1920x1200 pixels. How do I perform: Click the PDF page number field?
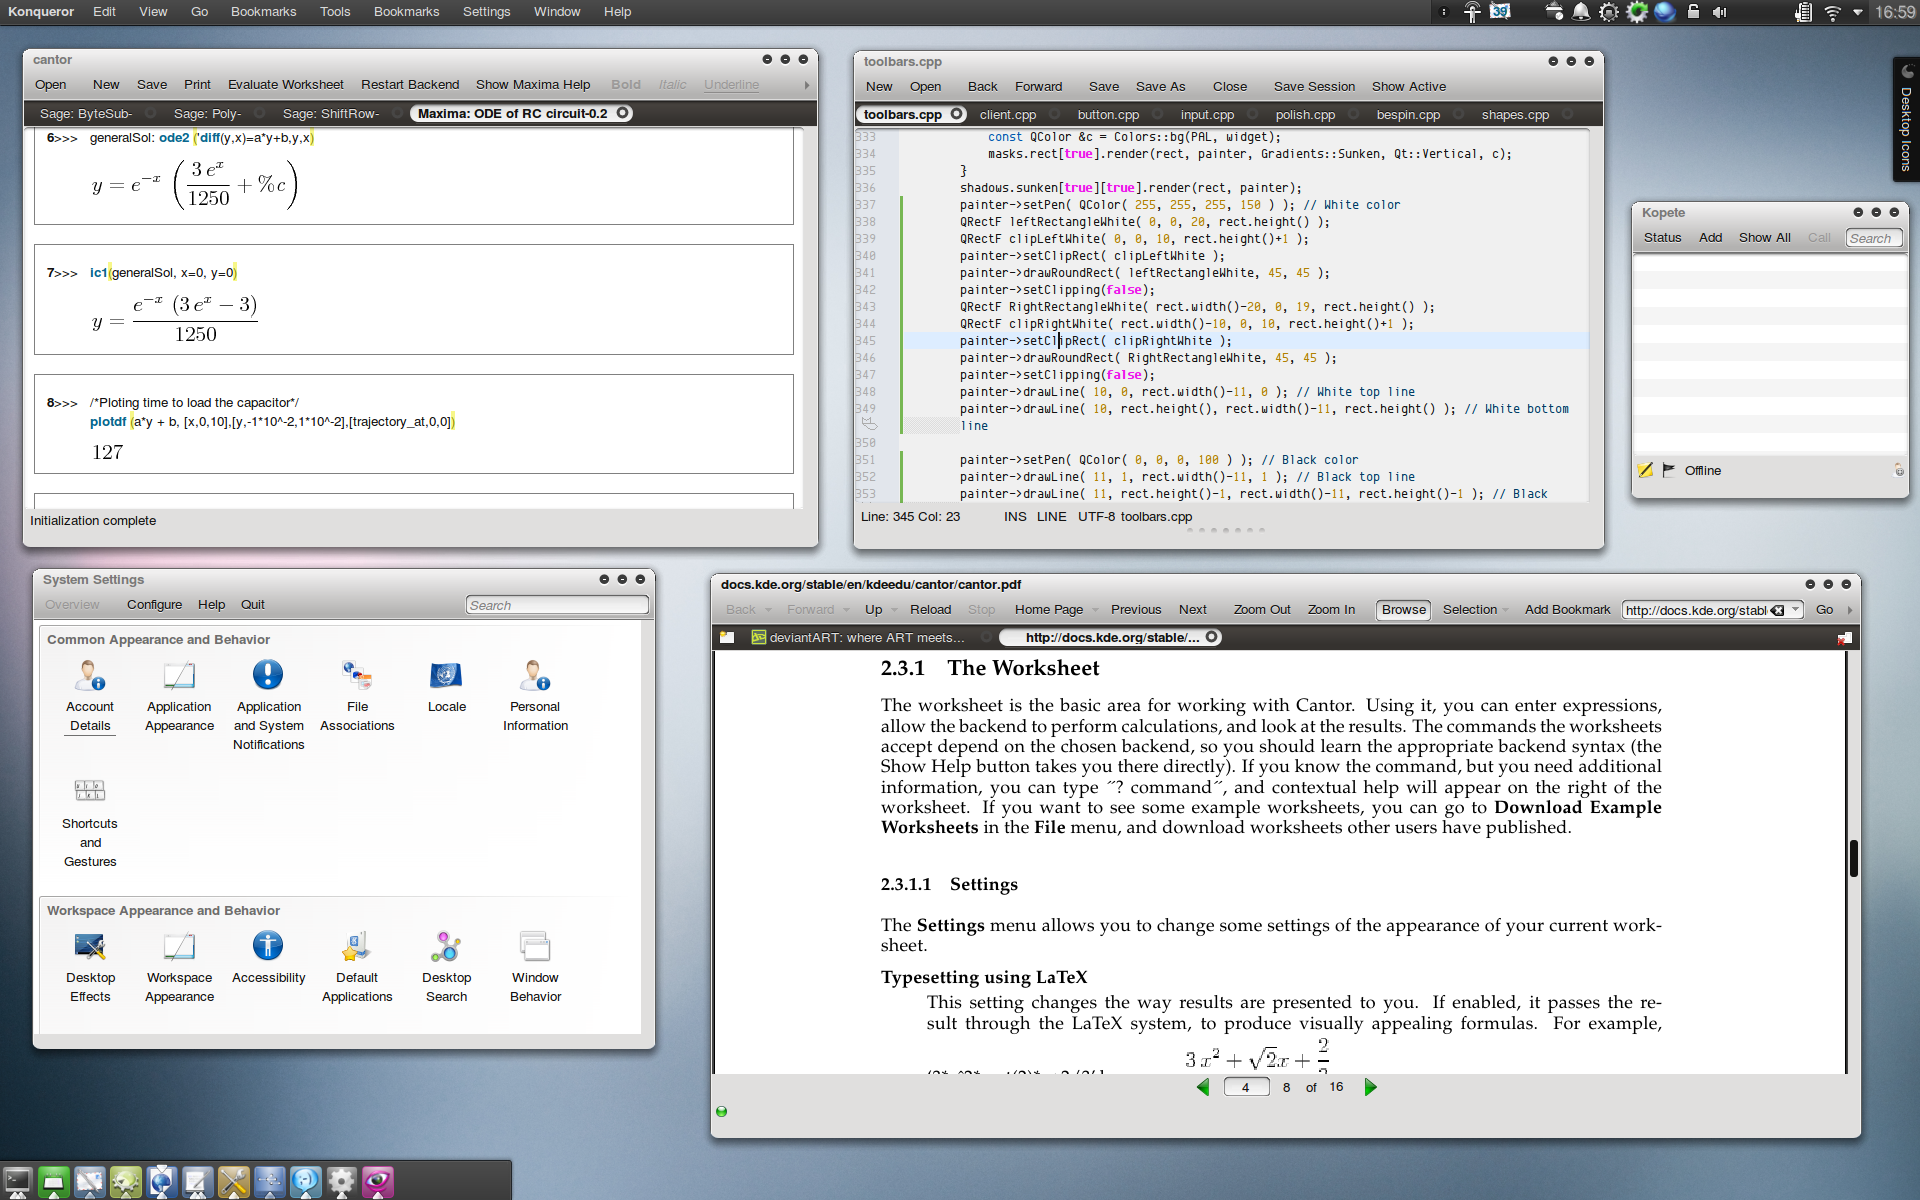point(1246,1087)
